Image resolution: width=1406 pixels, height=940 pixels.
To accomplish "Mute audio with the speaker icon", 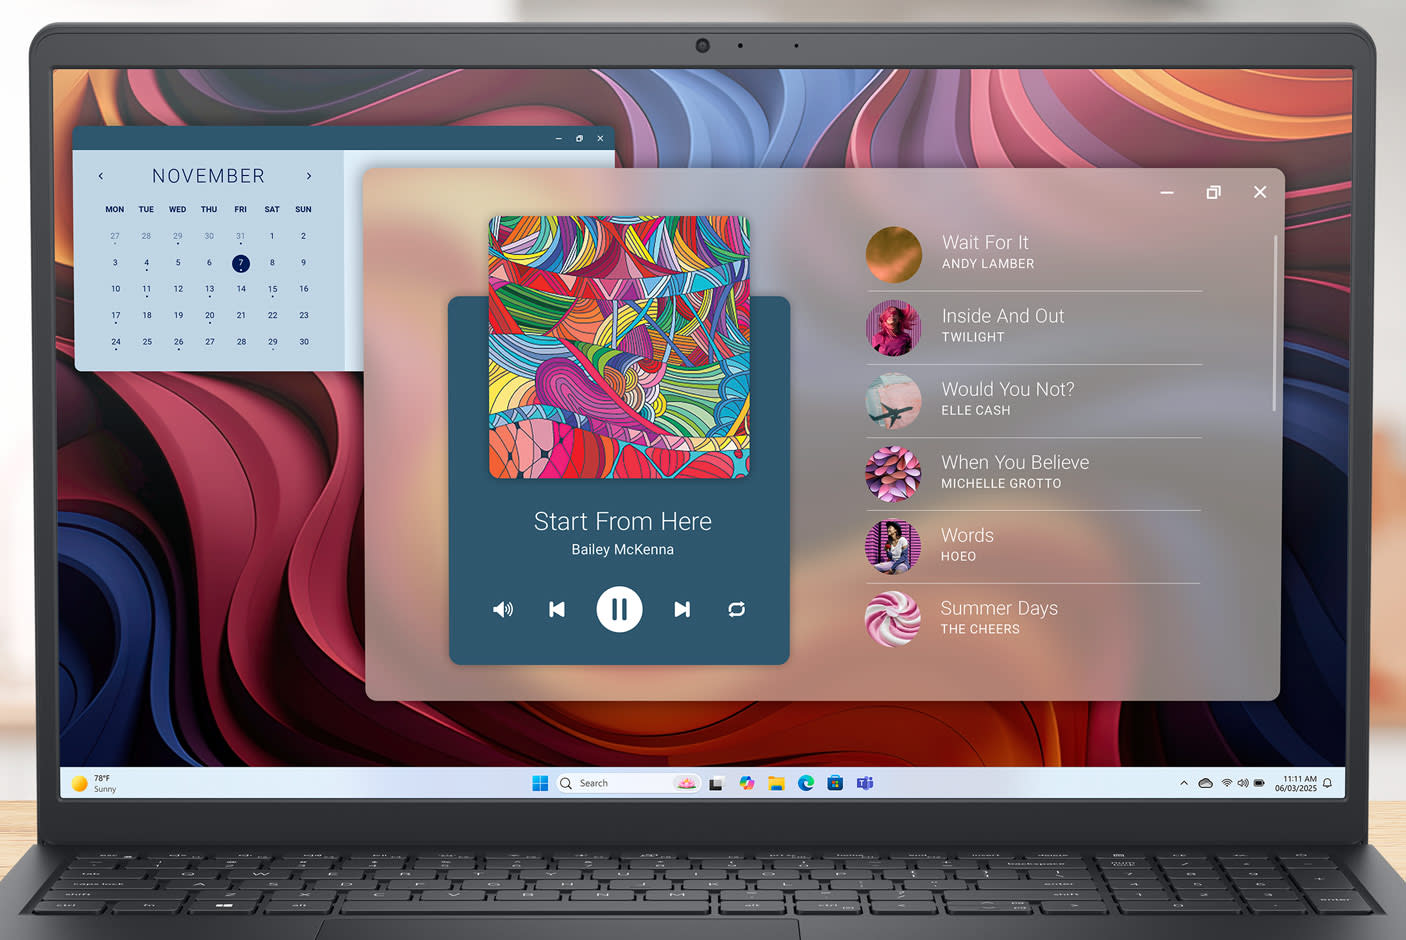I will point(503,609).
